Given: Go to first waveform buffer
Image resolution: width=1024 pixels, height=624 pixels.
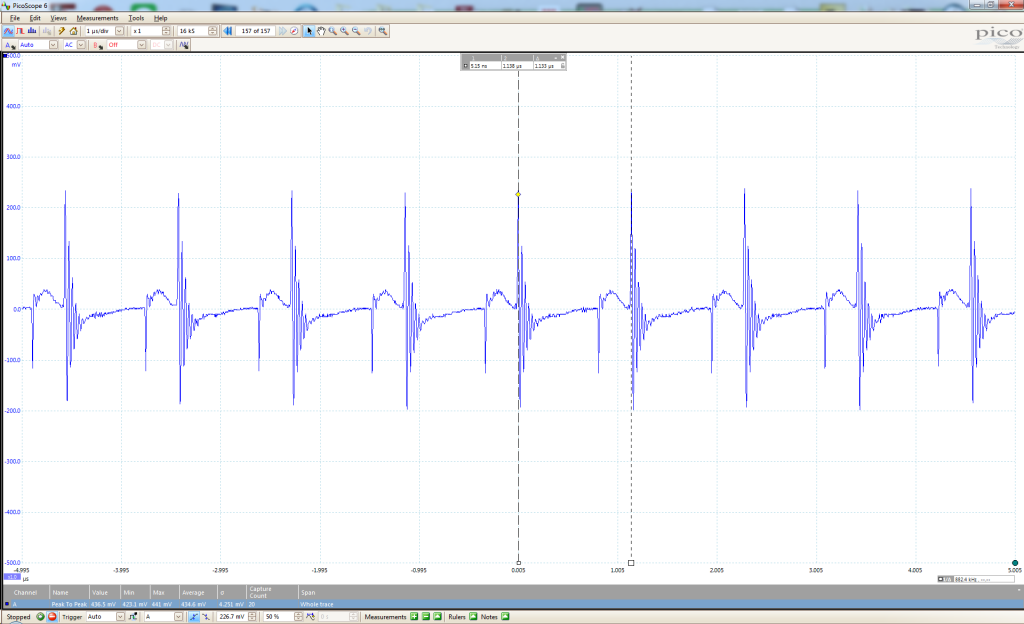Looking at the screenshot, I should point(228,31).
